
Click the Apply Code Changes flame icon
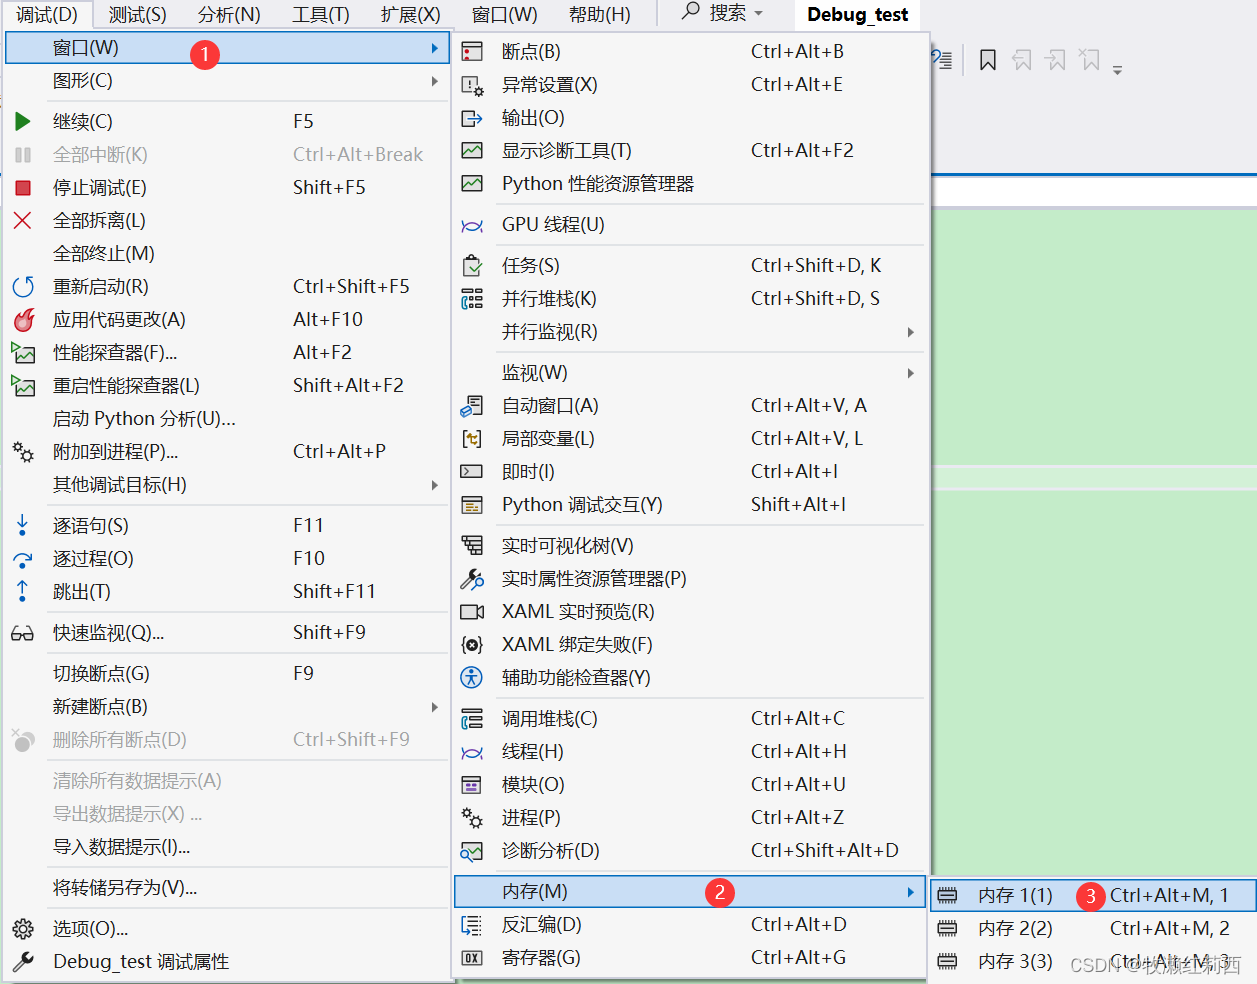point(22,319)
